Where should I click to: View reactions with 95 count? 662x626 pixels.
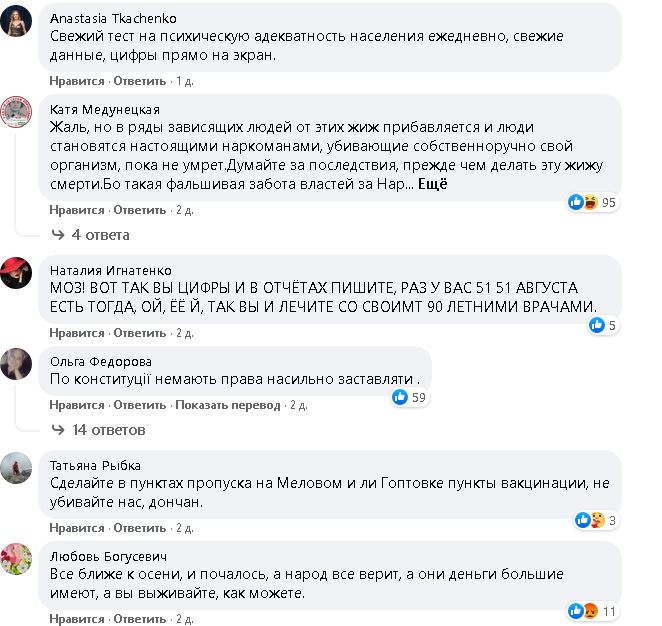(x=620, y=203)
